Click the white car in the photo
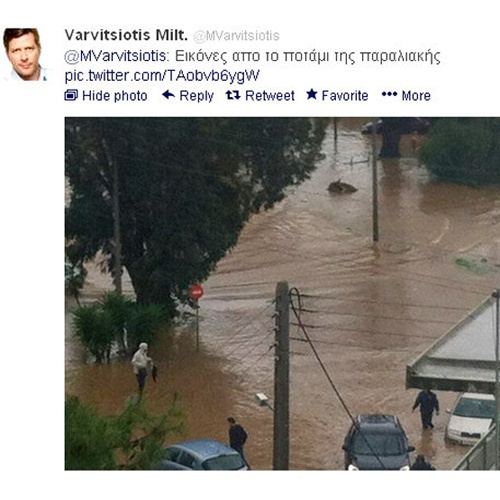The image size is (500, 500). [x=471, y=419]
